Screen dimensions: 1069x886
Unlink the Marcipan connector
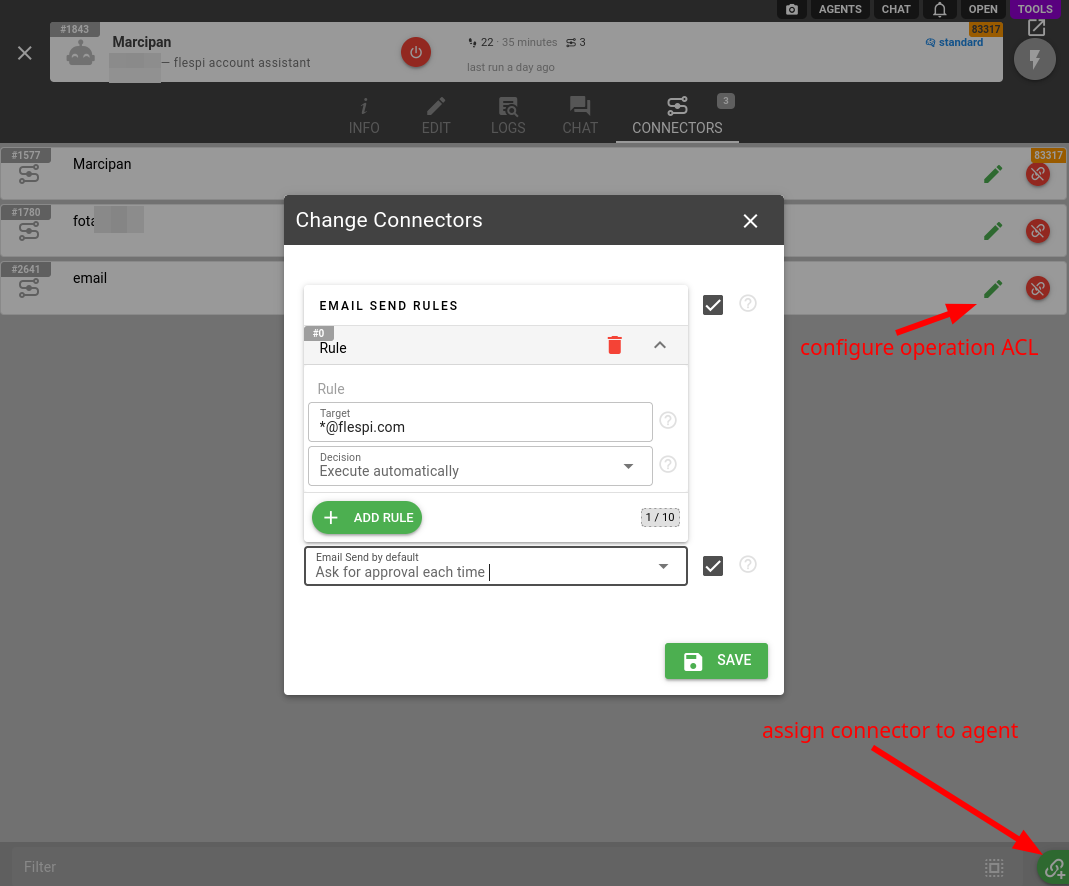point(1038,174)
